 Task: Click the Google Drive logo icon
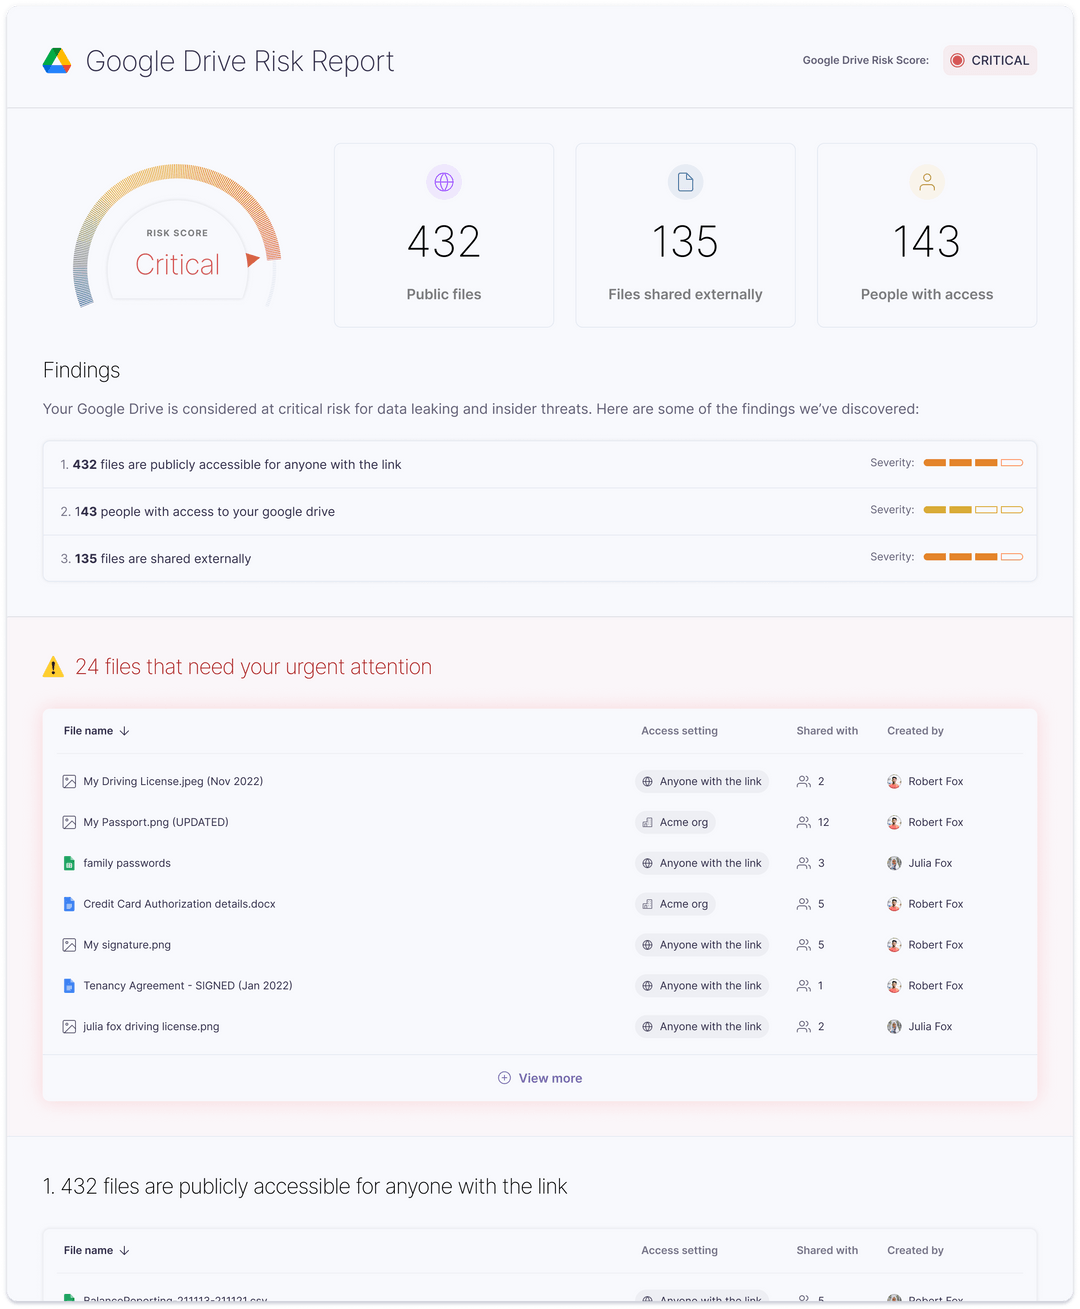pyautogui.click(x=57, y=61)
